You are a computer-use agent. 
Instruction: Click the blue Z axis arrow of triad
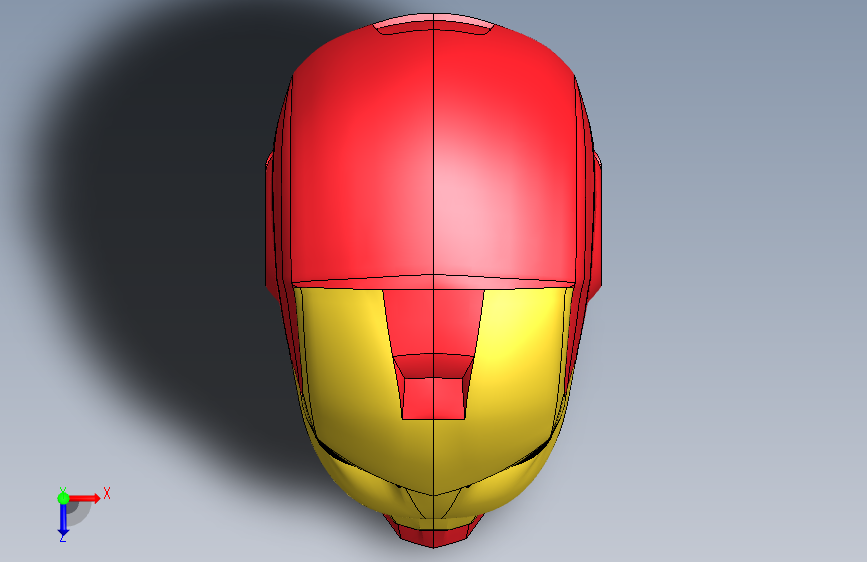pyautogui.click(x=63, y=521)
